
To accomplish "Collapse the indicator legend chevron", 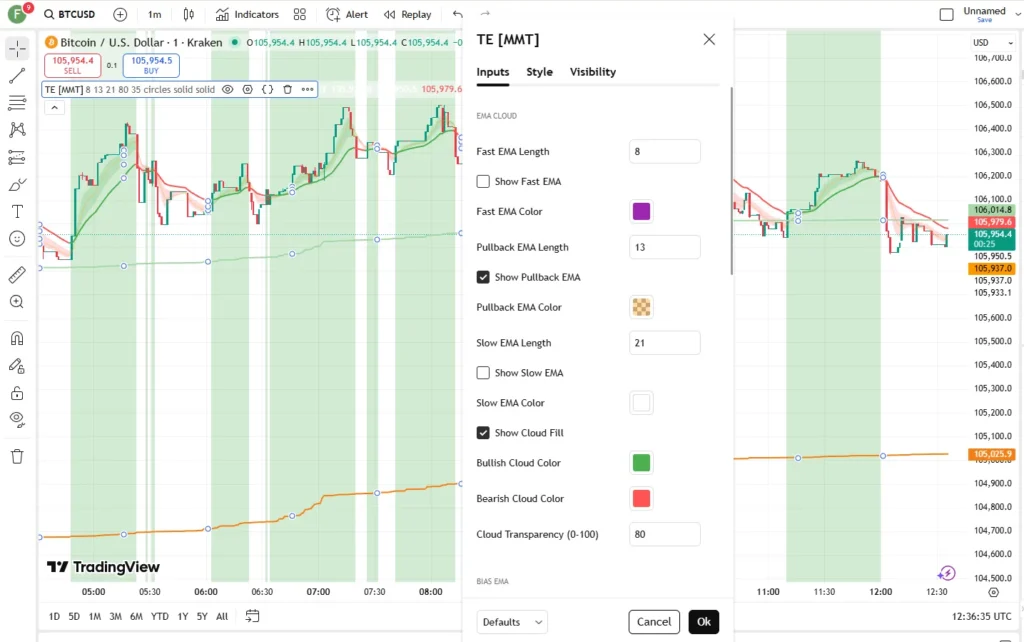I will pos(54,108).
